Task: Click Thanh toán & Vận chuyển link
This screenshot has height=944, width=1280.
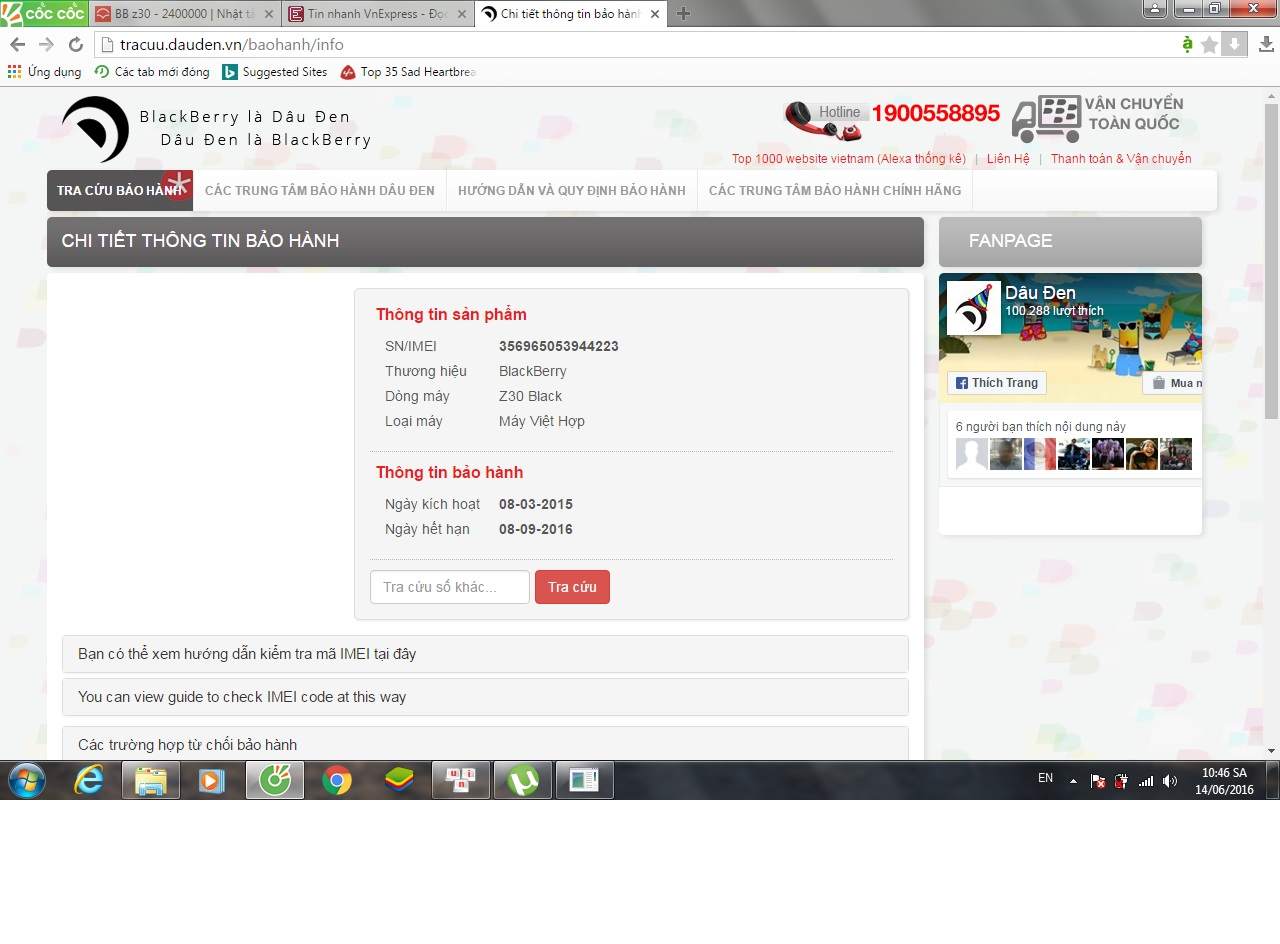Action: coord(1121,159)
